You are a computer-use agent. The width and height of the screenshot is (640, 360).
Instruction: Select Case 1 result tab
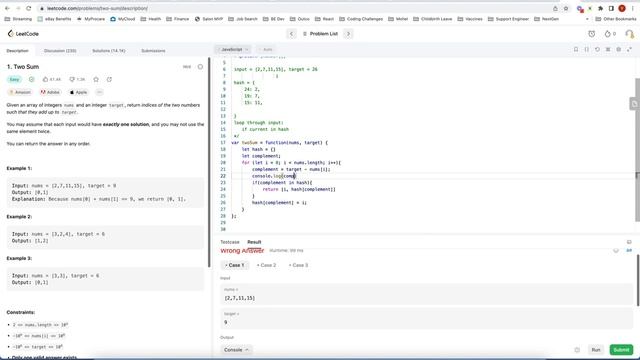tap(235, 265)
